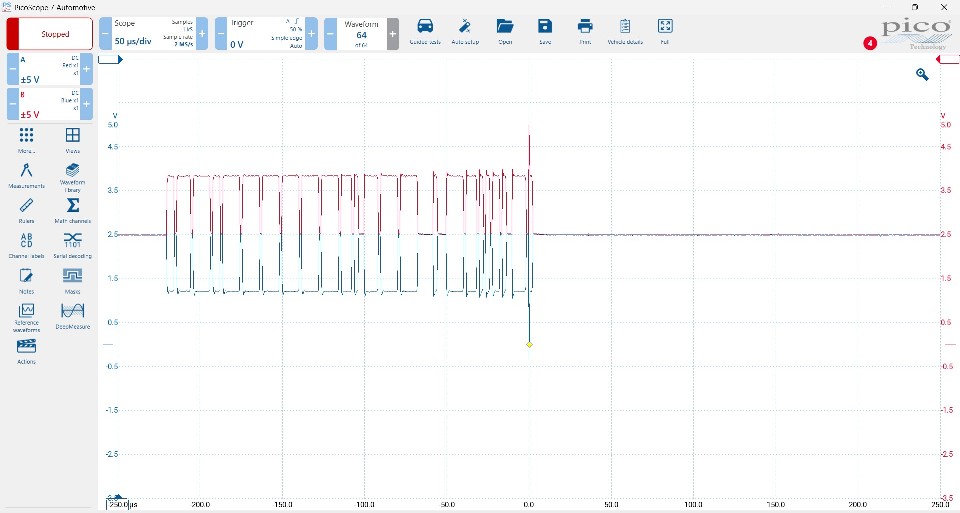This screenshot has height=513, width=960.
Task: Decrease scope timebase with minus
Action: 105,34
